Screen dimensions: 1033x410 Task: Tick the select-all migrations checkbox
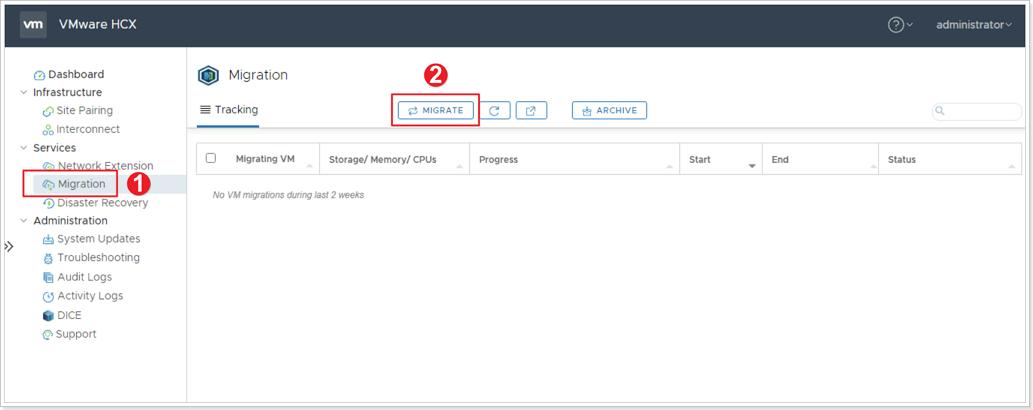[211, 158]
